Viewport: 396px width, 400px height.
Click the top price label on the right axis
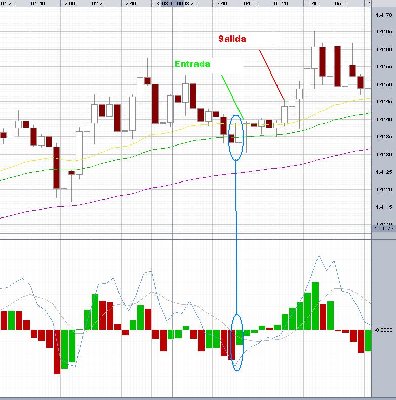pyautogui.click(x=384, y=15)
